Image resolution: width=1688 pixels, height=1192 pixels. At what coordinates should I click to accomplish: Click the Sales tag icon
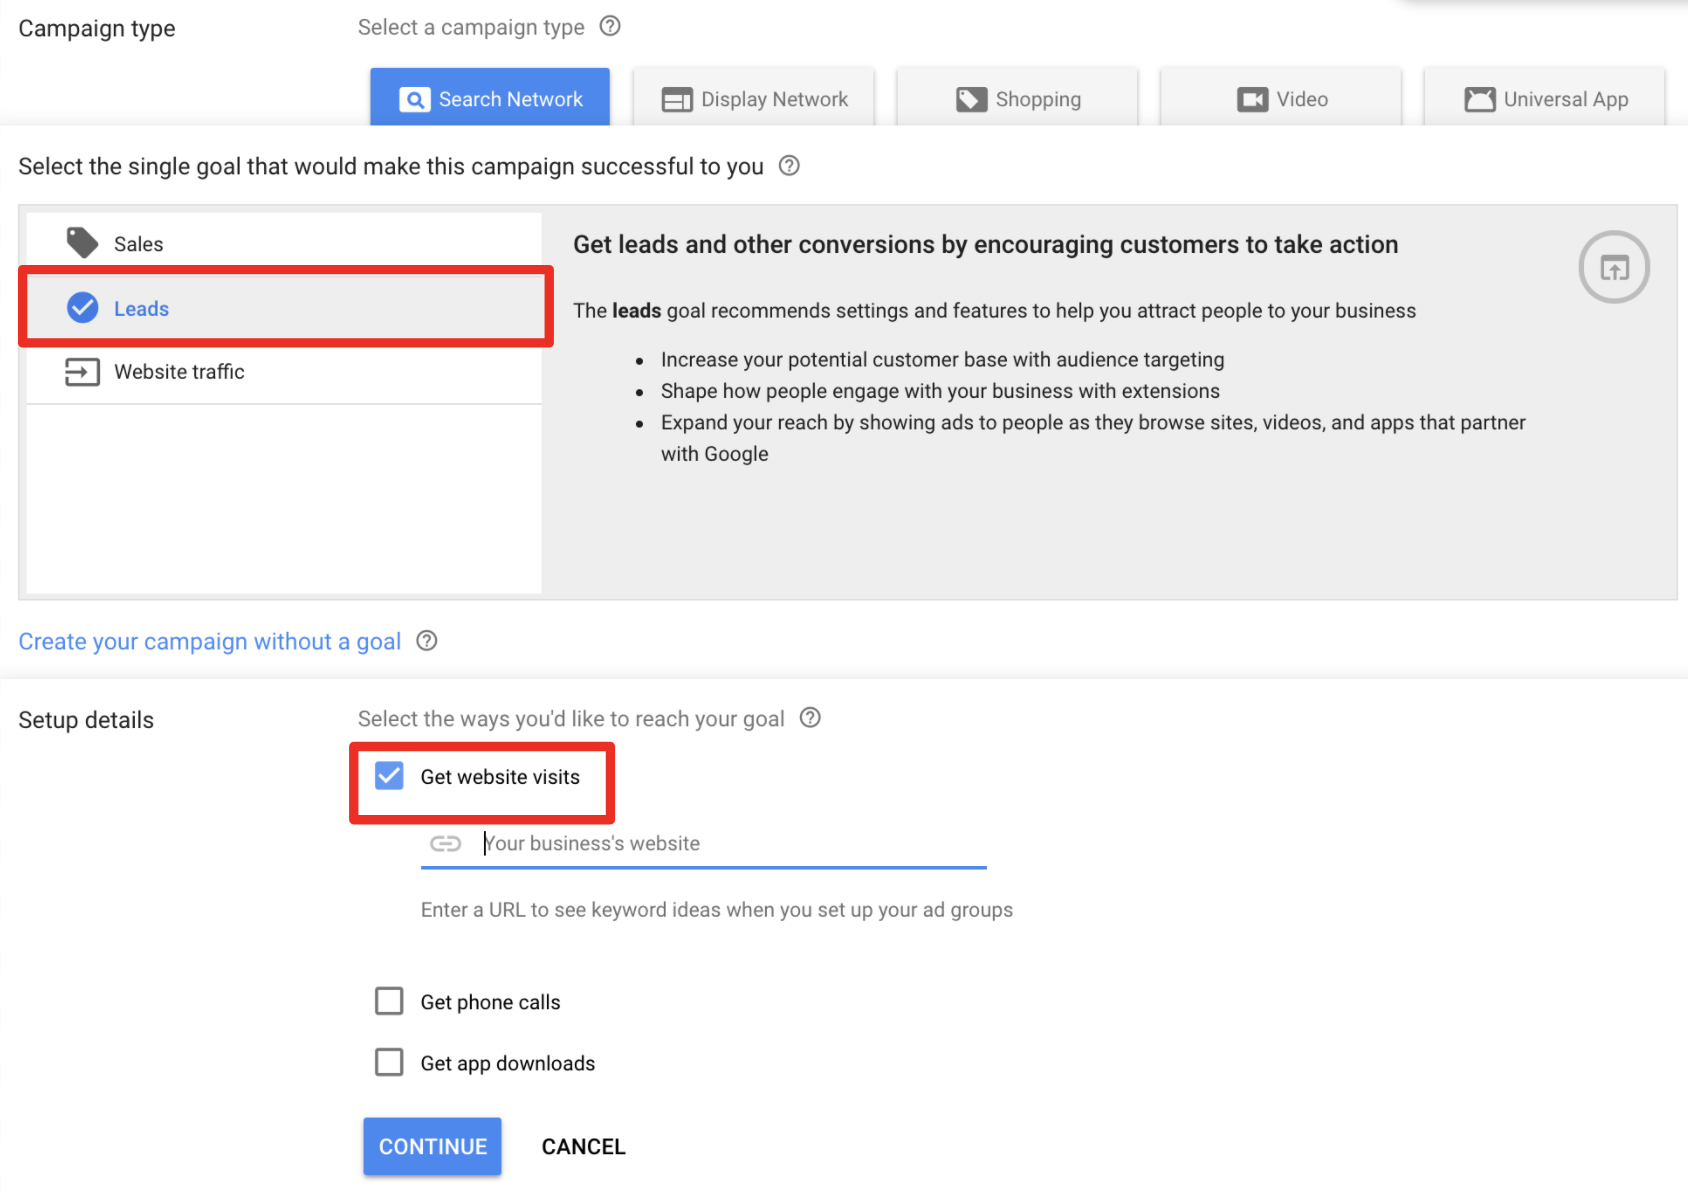tap(82, 243)
